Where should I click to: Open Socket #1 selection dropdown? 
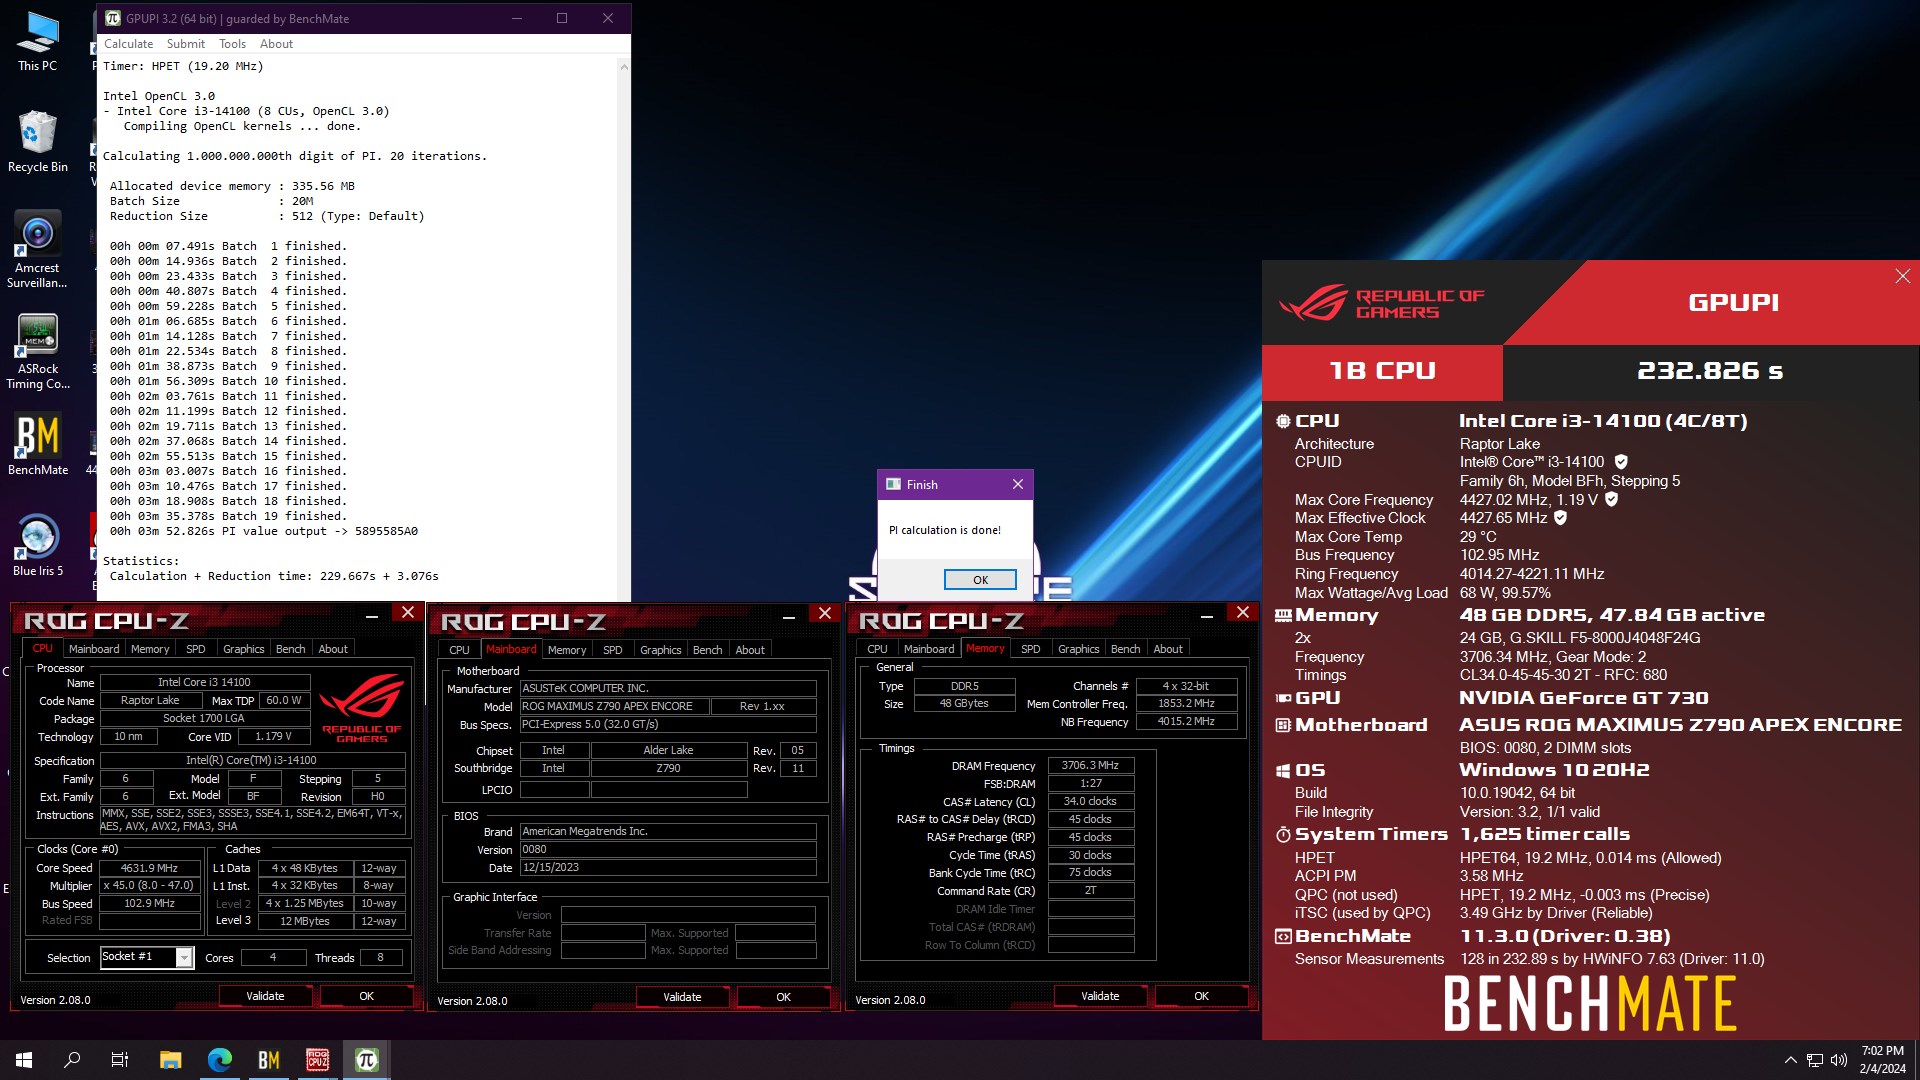click(x=147, y=957)
